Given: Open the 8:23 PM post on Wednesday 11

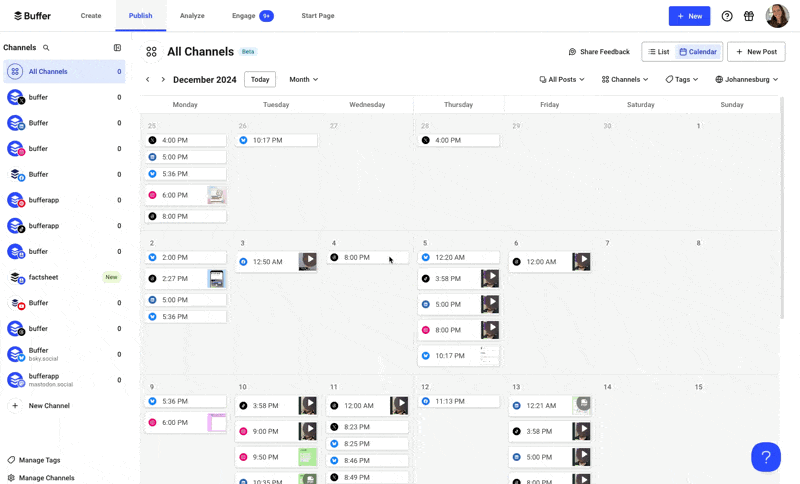Looking at the screenshot, I should [x=368, y=427].
